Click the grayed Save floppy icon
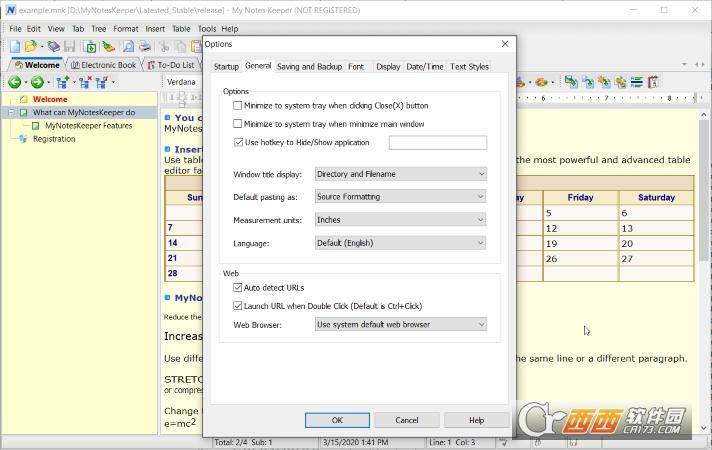This screenshot has width=712, height=450. (69, 46)
